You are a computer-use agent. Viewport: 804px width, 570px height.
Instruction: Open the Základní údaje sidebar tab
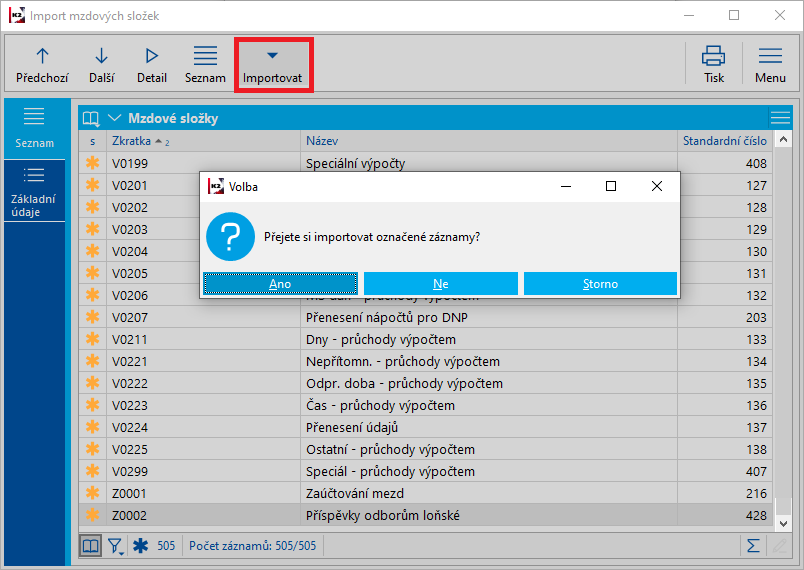tap(34, 191)
